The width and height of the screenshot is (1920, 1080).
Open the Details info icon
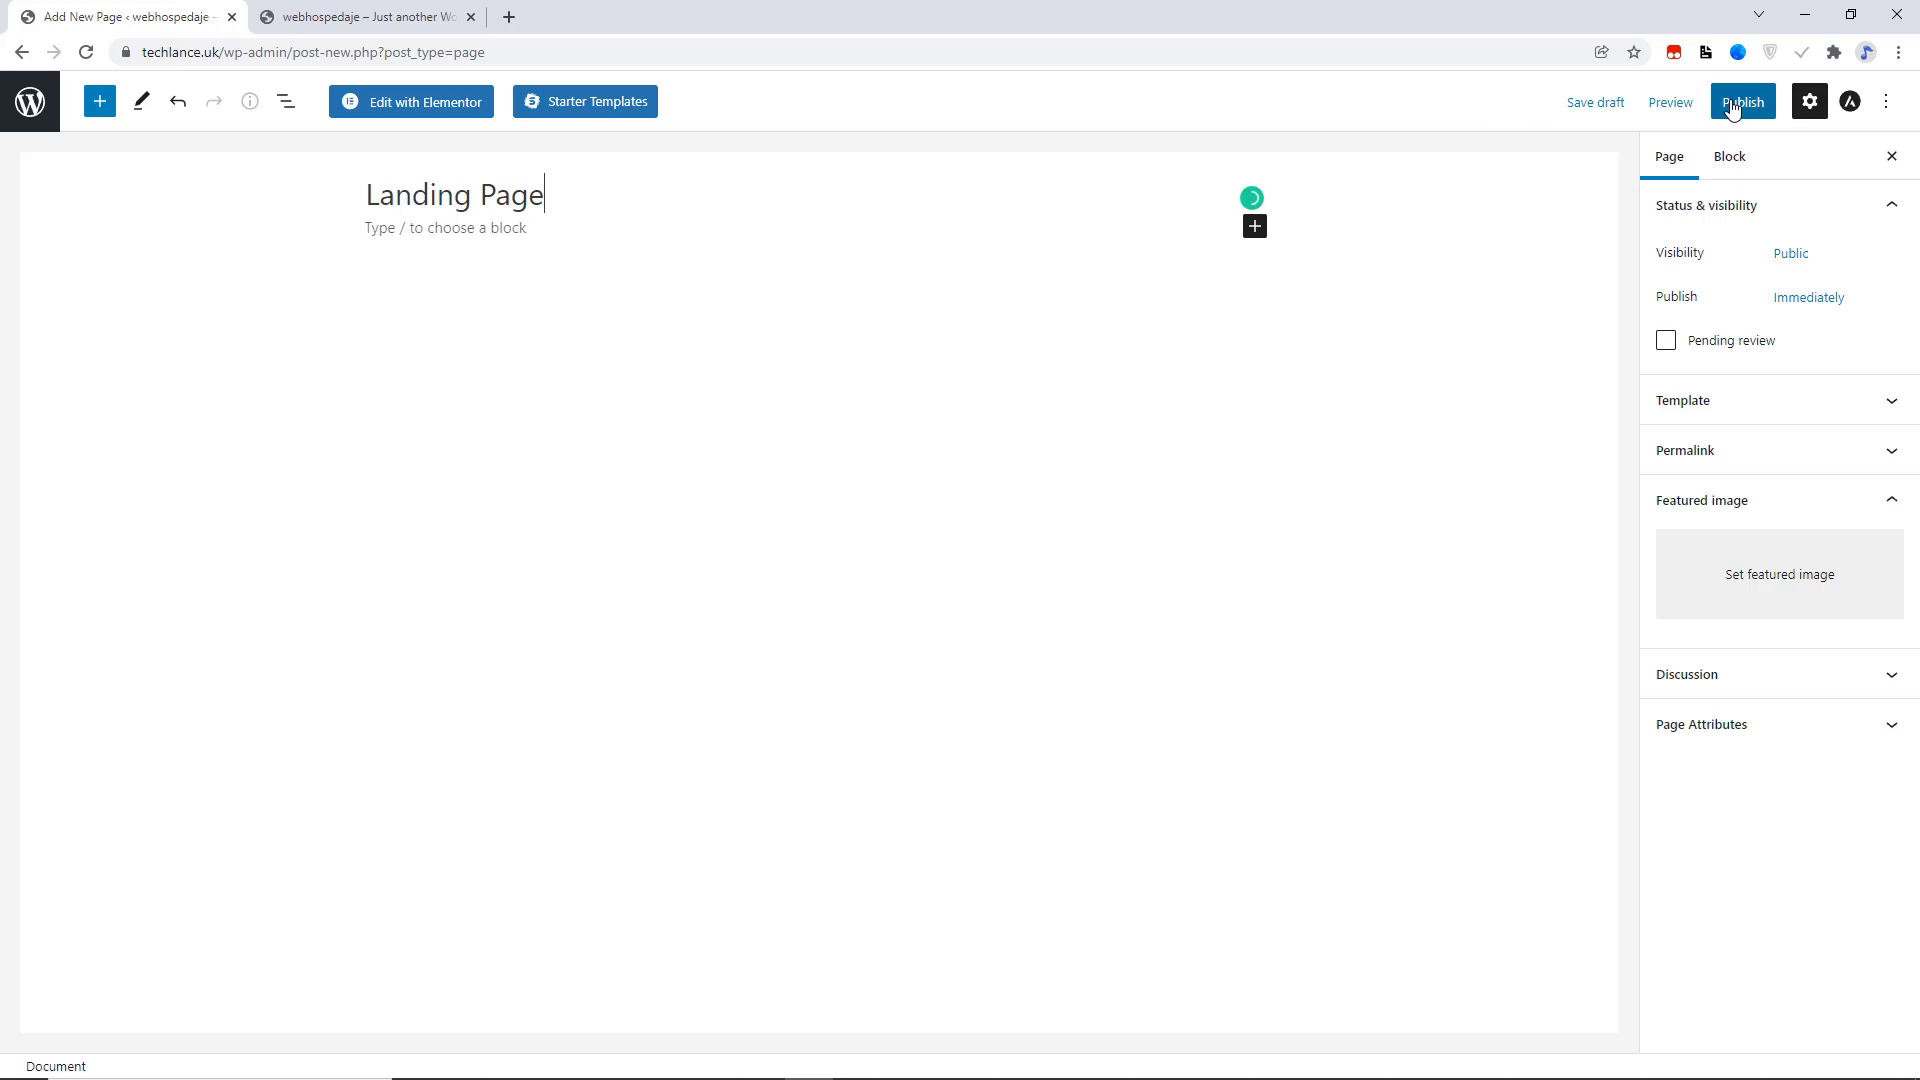pos(250,101)
